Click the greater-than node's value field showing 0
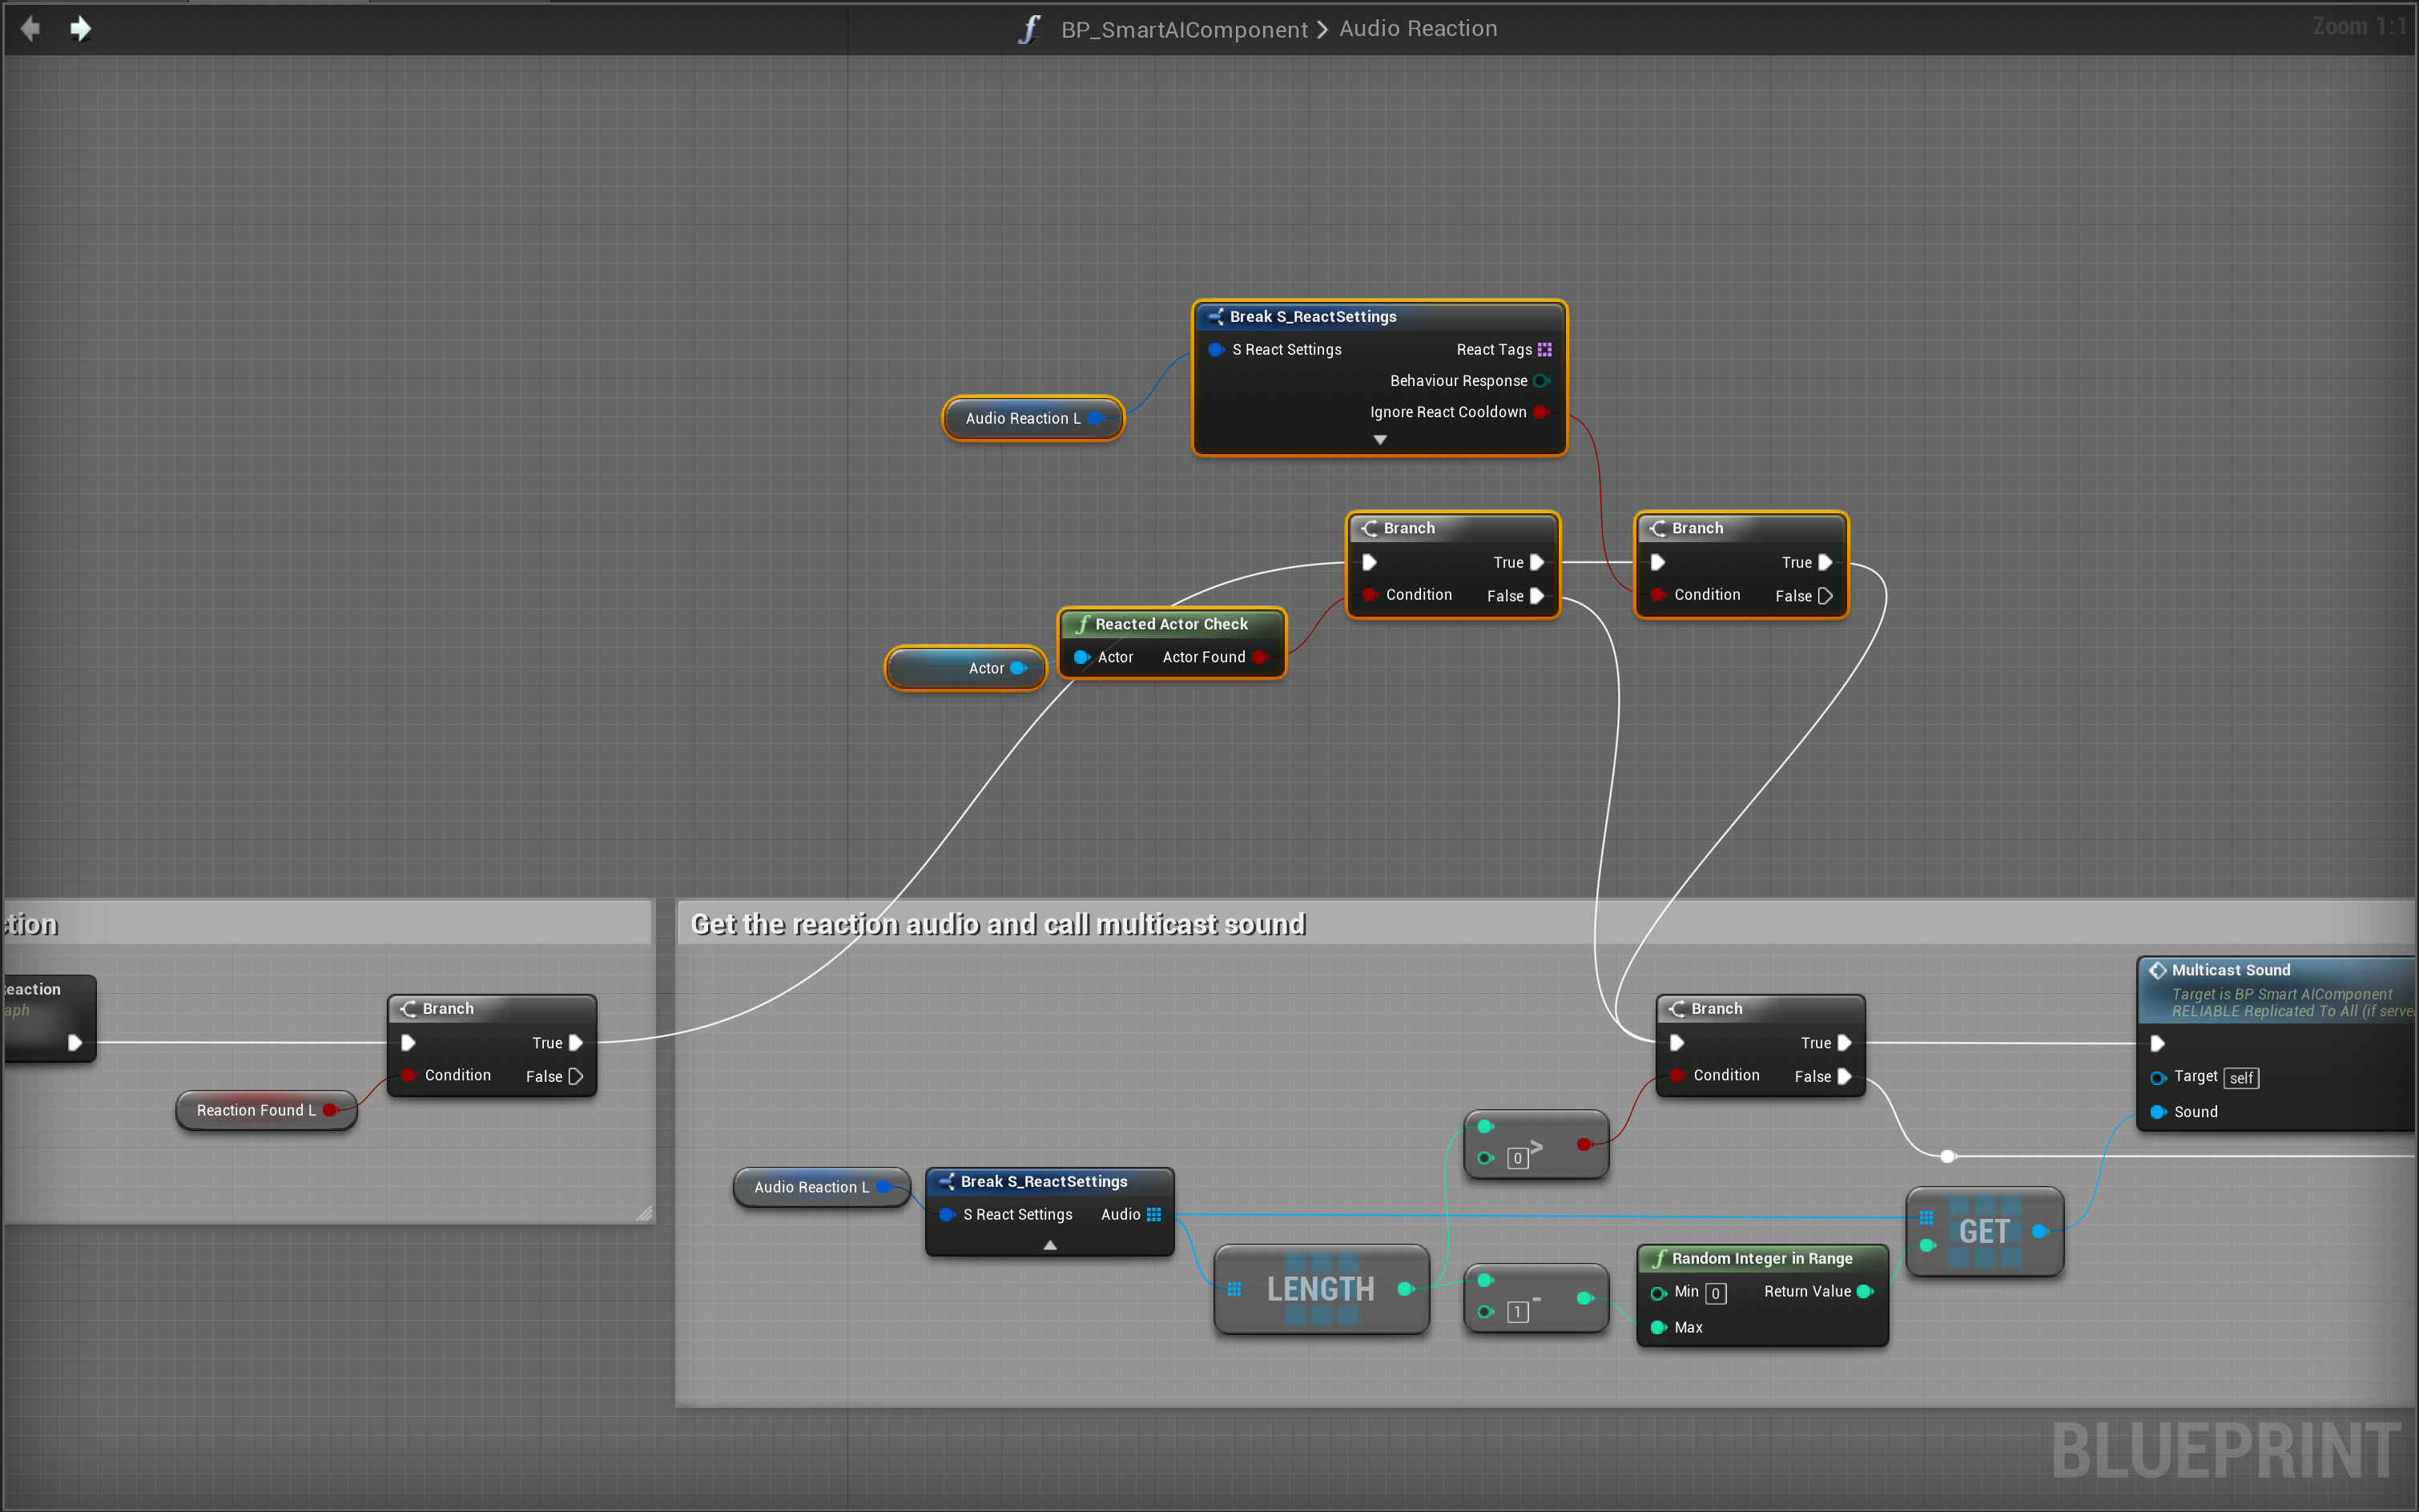The width and height of the screenshot is (2419, 1512). (x=1517, y=1158)
